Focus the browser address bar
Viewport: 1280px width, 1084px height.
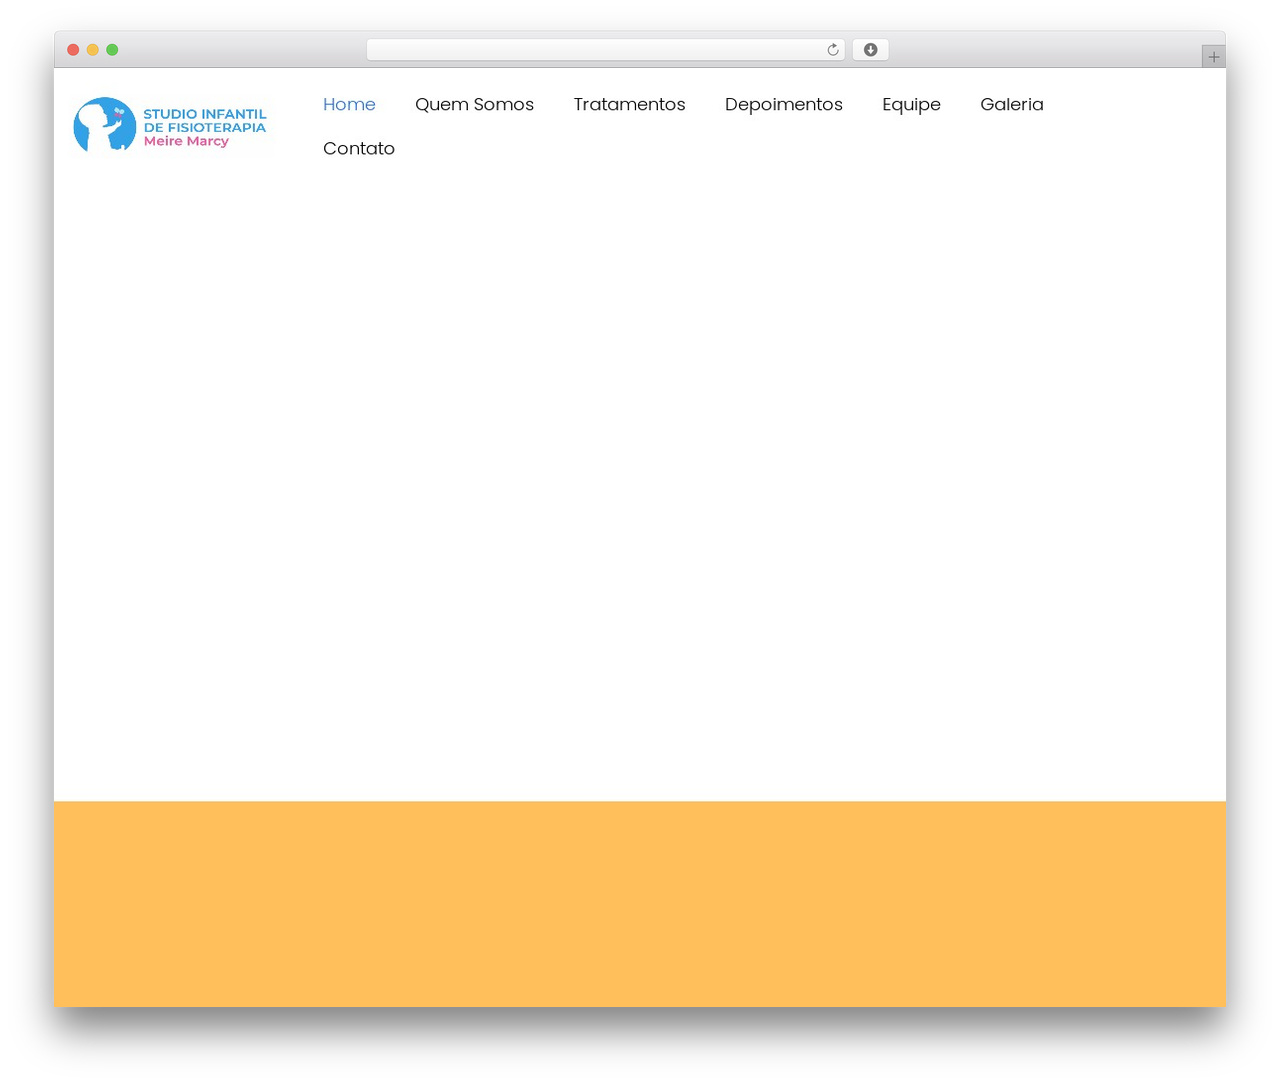click(x=605, y=50)
